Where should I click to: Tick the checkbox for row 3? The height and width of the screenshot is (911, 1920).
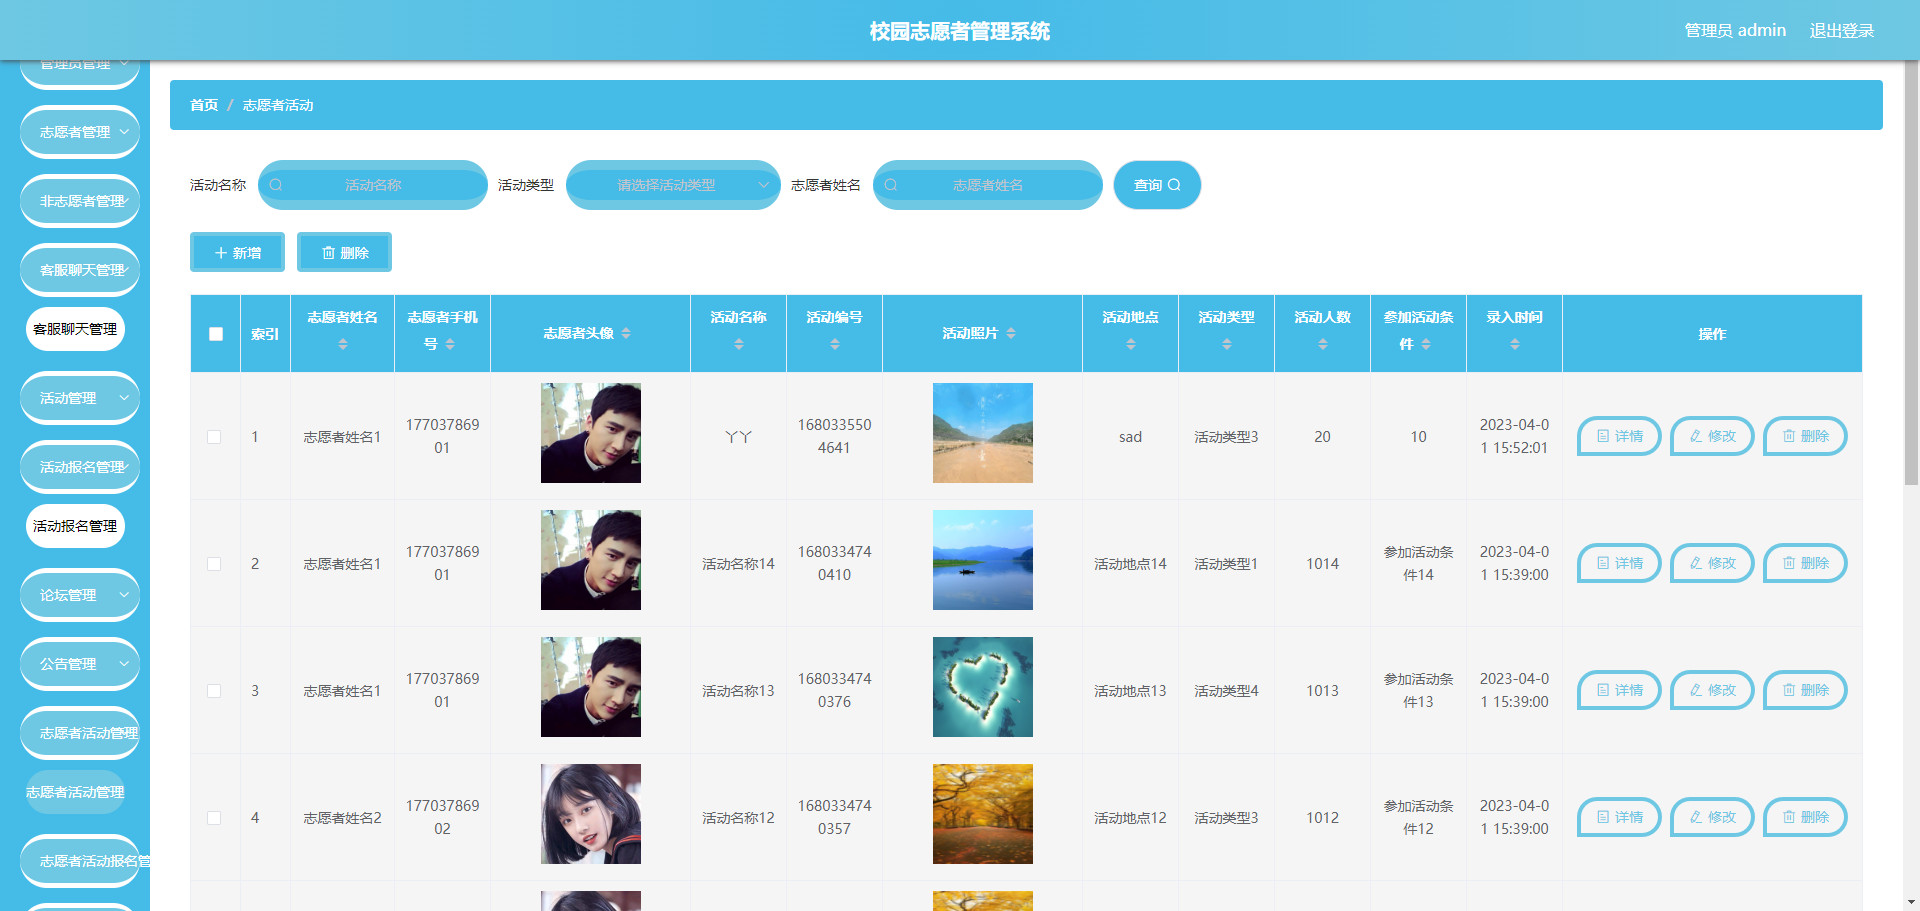coord(214,691)
